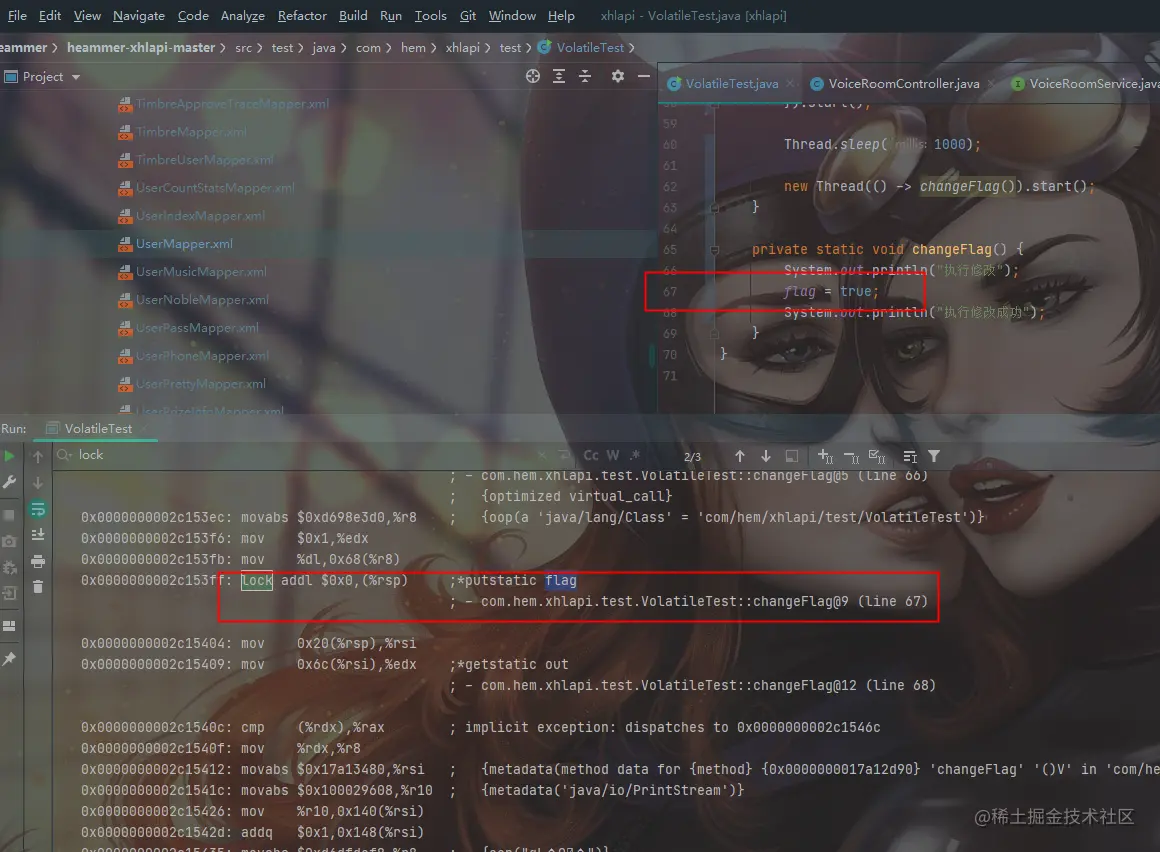Screen dimensions: 1160x852
Task: Go to next search occurrence
Action: pyautogui.click(x=766, y=456)
